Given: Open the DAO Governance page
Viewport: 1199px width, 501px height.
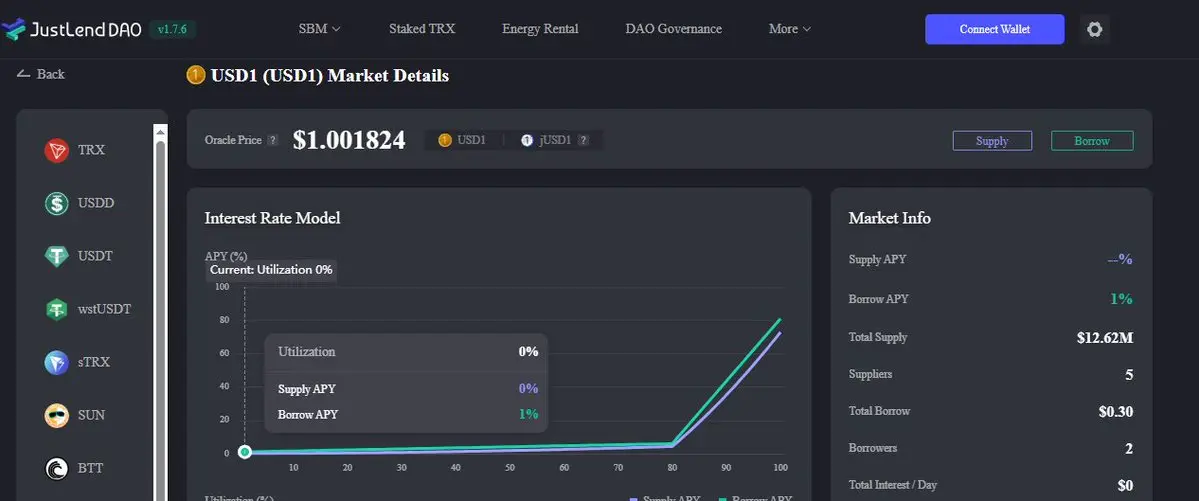Looking at the screenshot, I should pyautogui.click(x=674, y=29).
